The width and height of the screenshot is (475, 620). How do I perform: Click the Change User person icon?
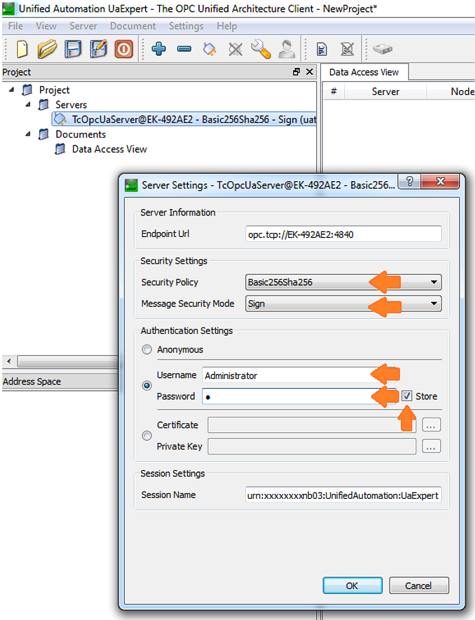[286, 49]
